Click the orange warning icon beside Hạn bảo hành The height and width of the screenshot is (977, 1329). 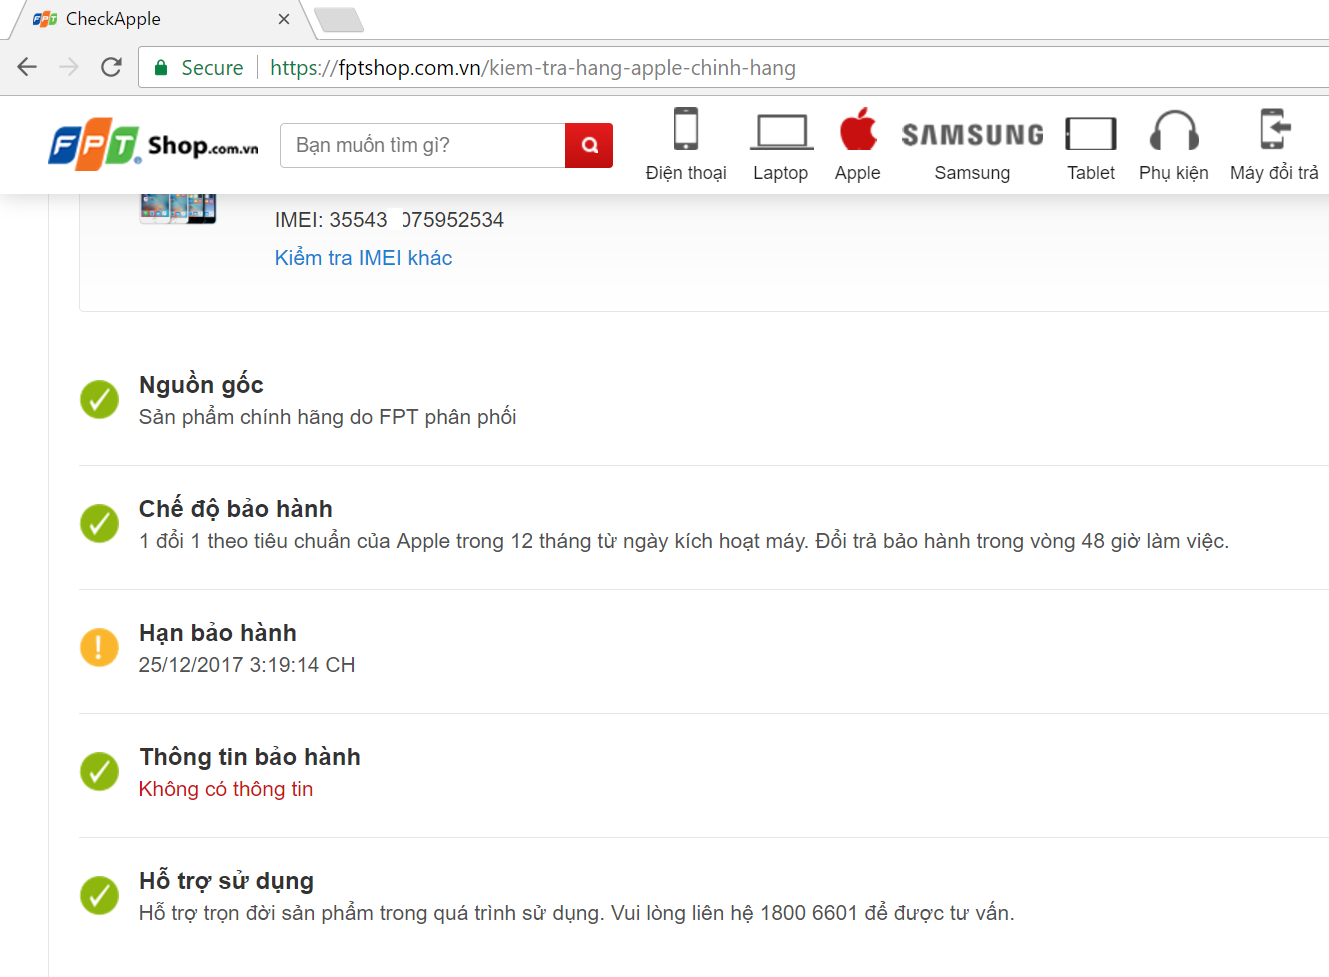coord(99,647)
